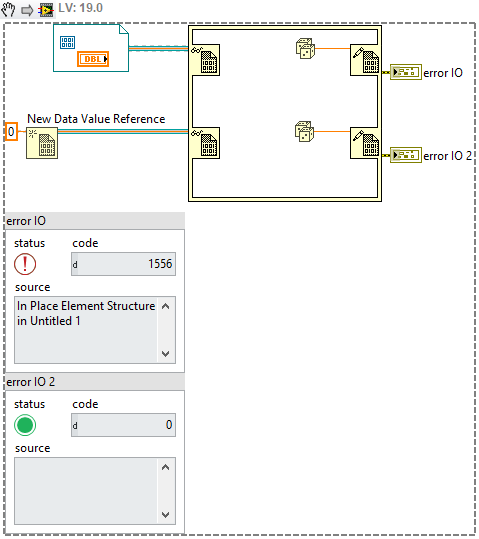The image size is (479, 539).
Task: Click the upper random number dice node
Action: (x=305, y=49)
